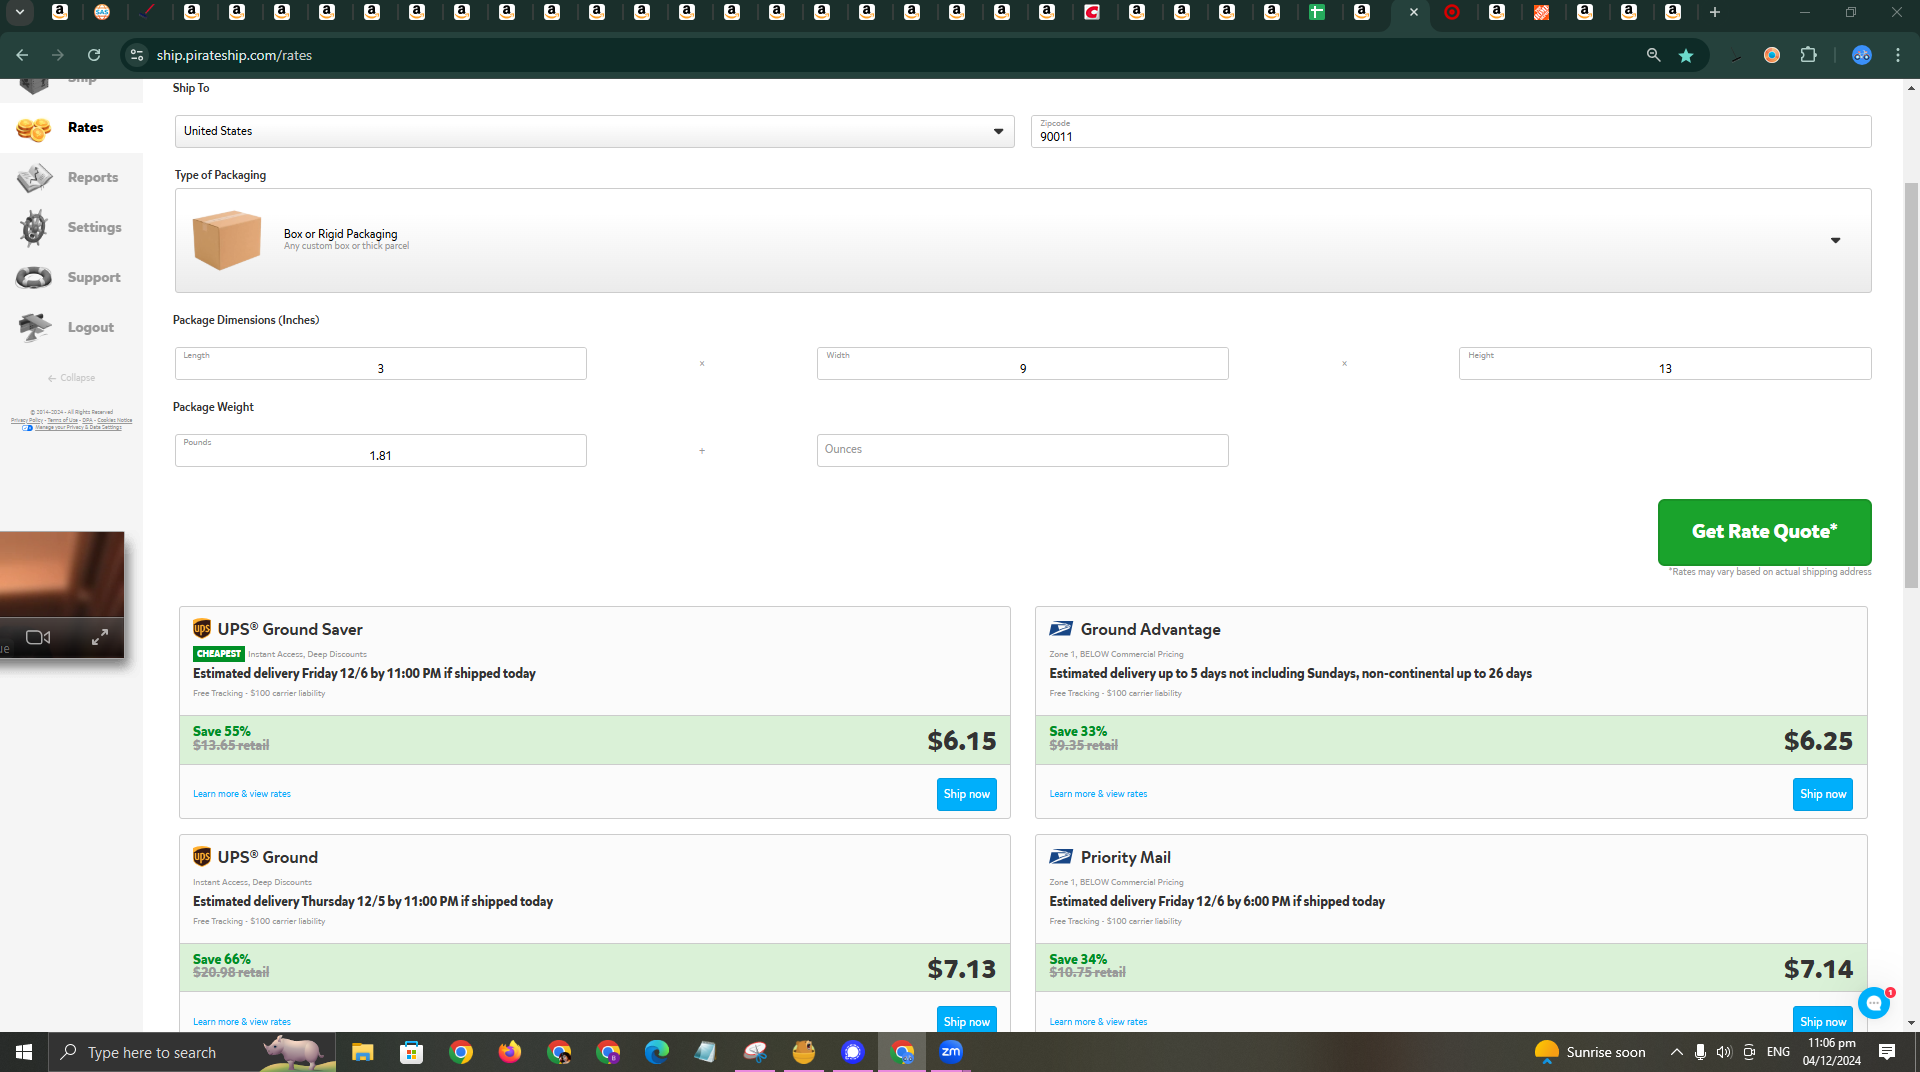Open the Chrome profile avatar
Viewport: 1920px width, 1072px height.
(x=1862, y=55)
